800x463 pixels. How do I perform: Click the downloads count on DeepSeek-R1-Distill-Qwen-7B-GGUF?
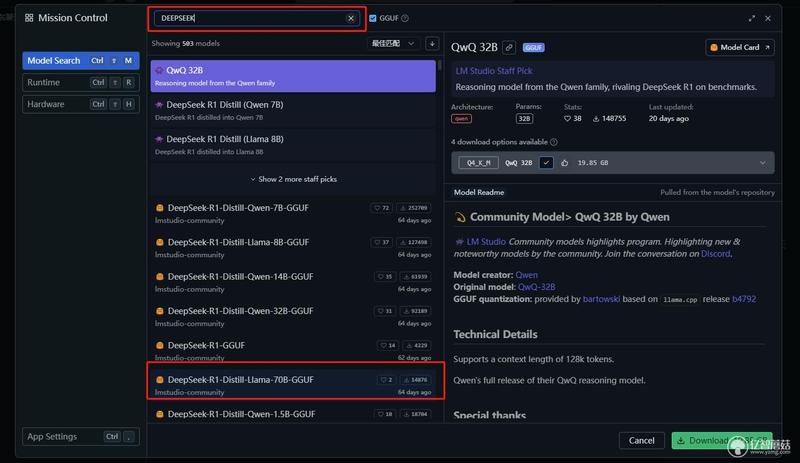(413, 208)
